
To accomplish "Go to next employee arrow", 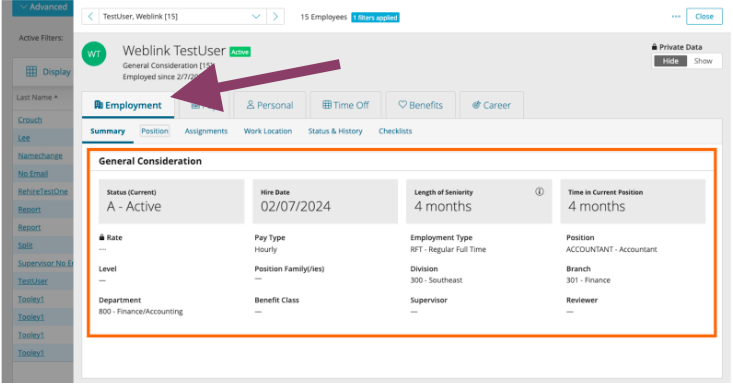I will (x=275, y=16).
